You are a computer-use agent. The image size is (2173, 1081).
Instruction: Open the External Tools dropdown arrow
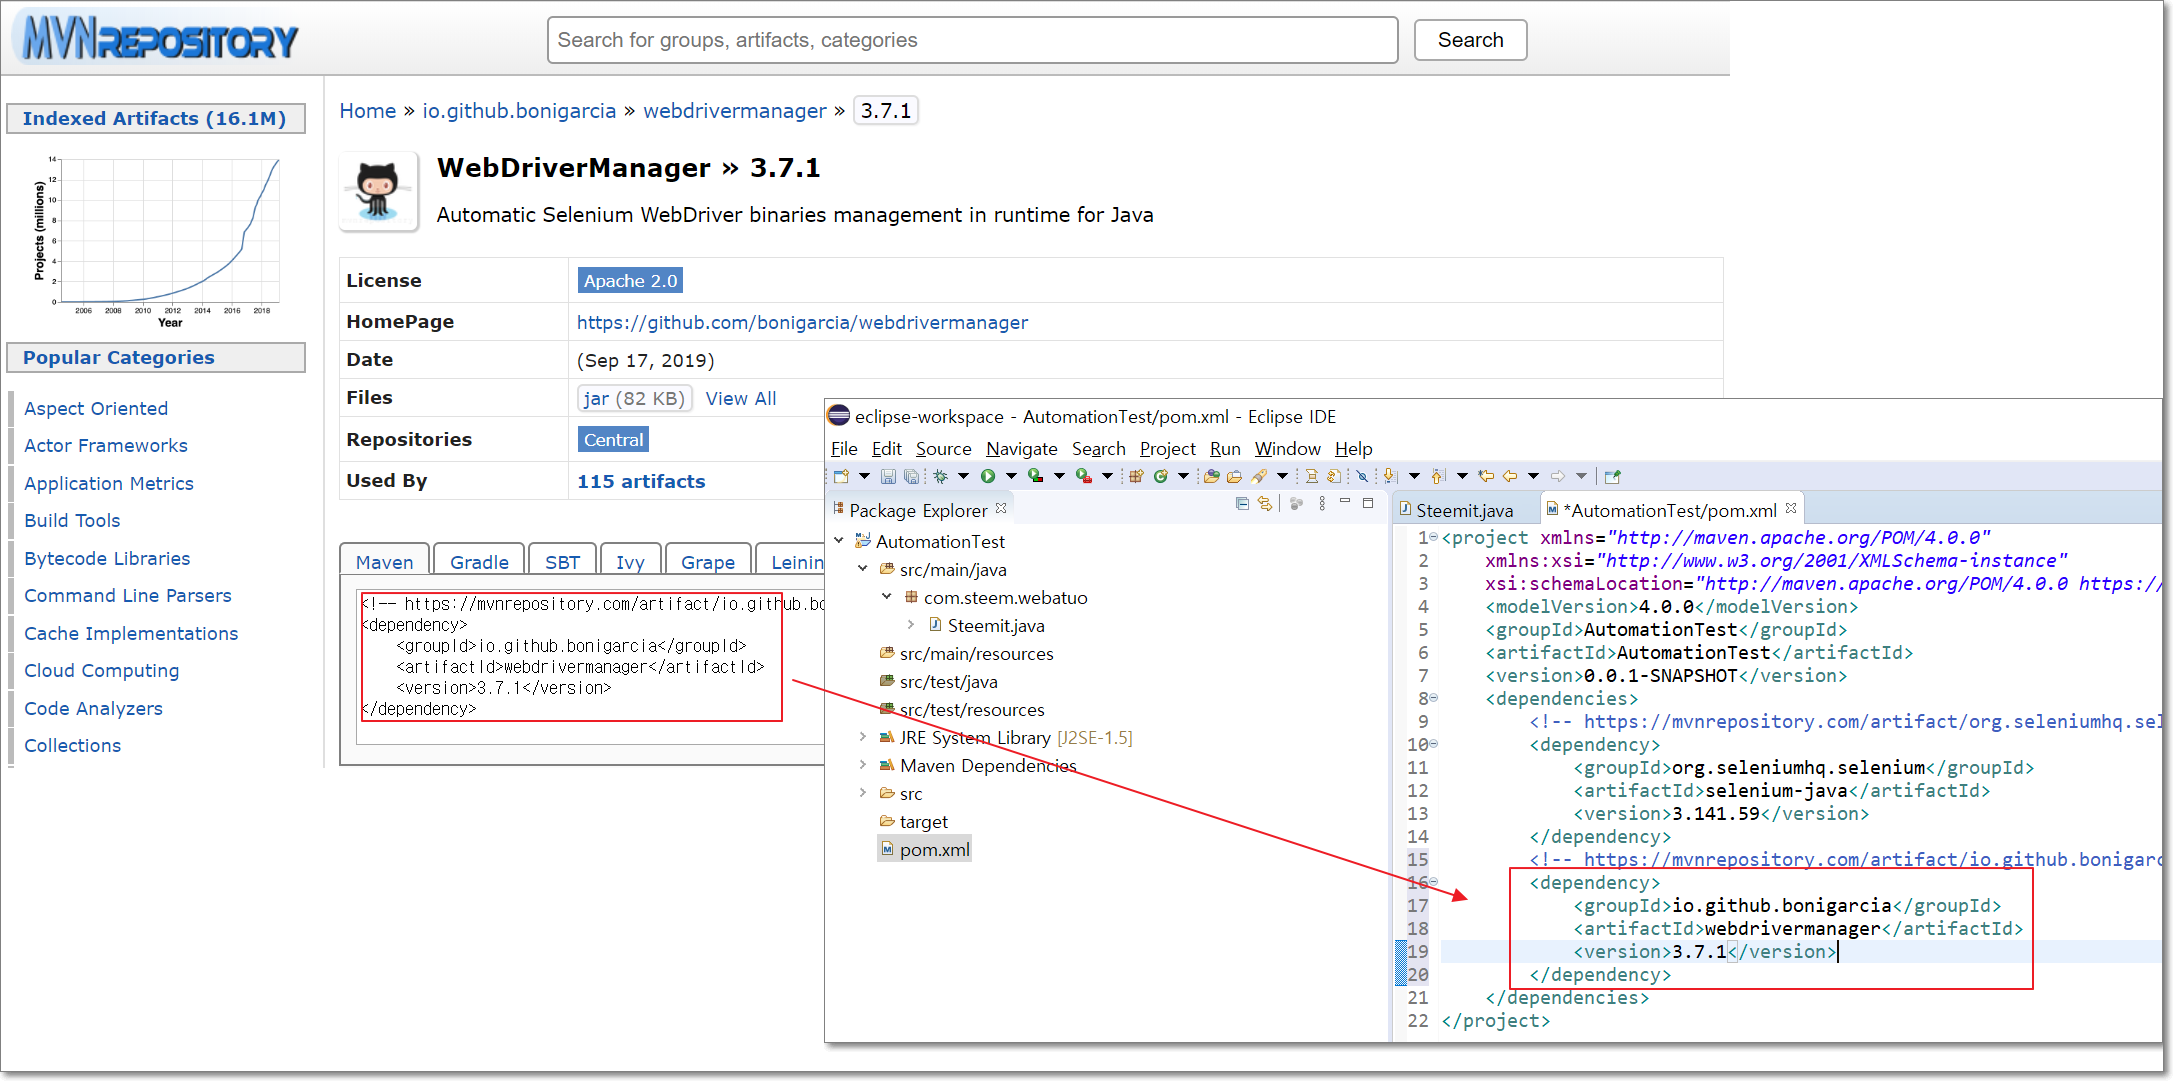point(1107,476)
